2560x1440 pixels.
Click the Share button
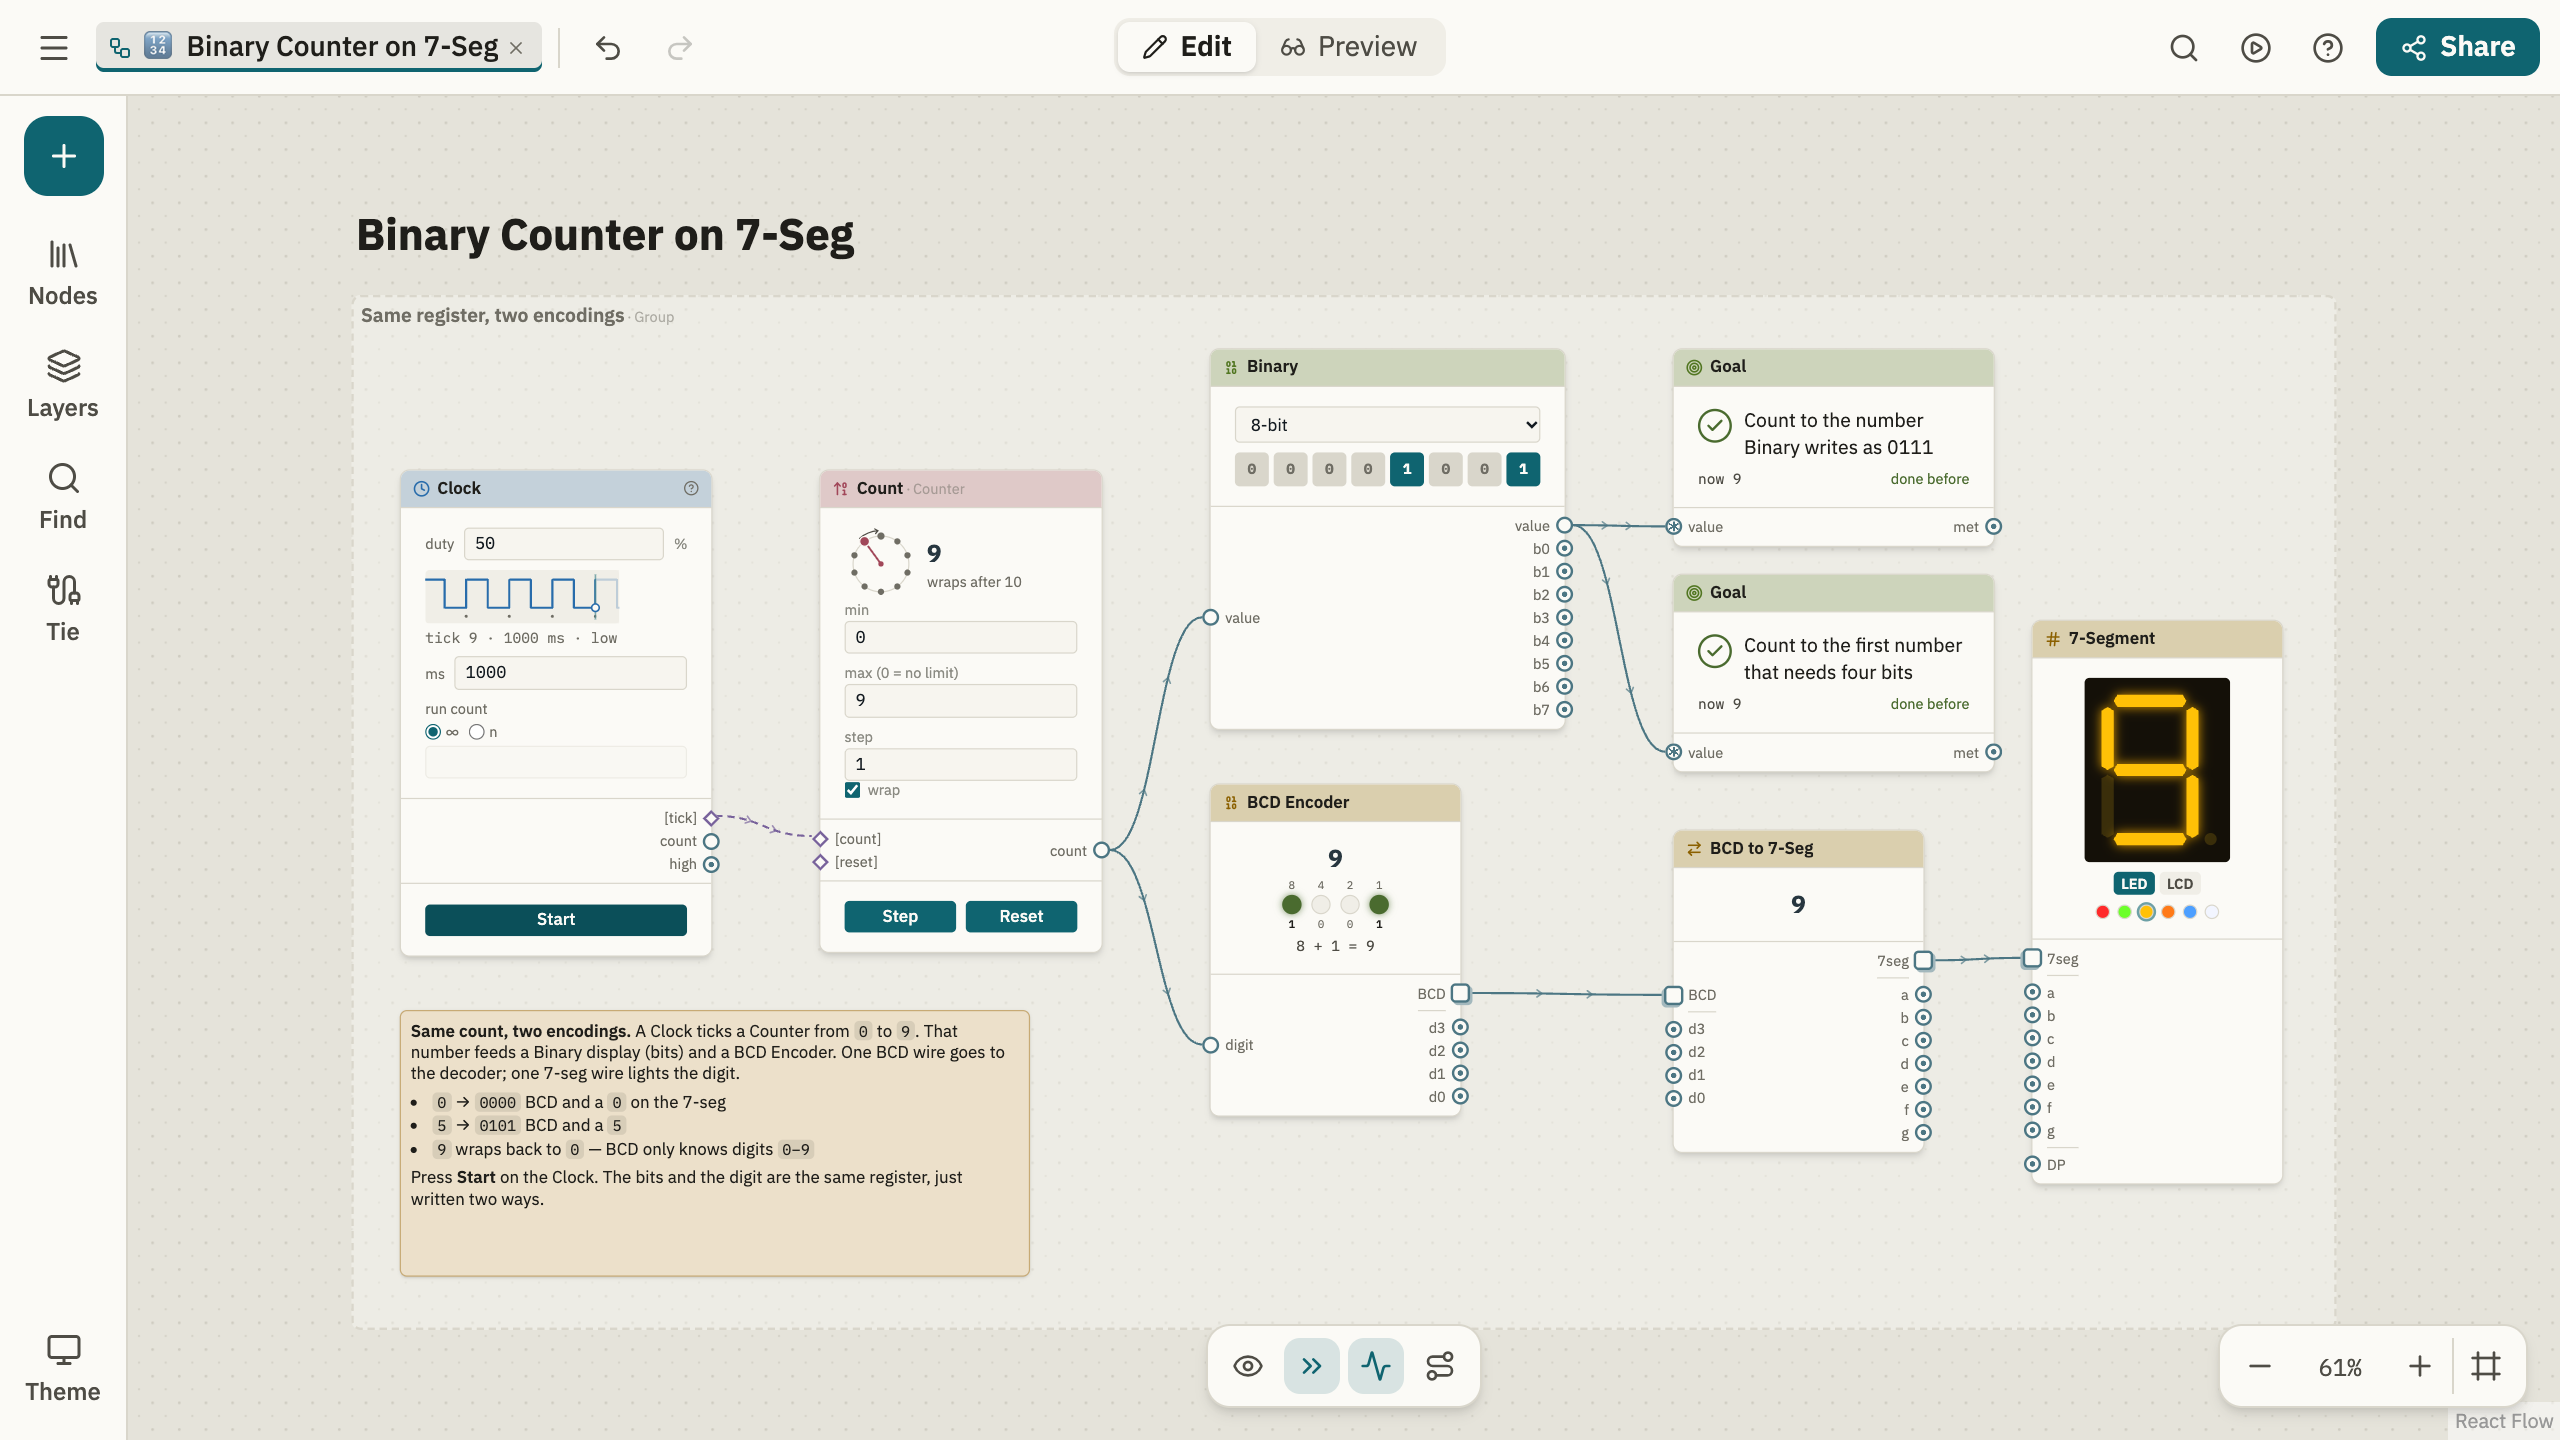(2457, 47)
